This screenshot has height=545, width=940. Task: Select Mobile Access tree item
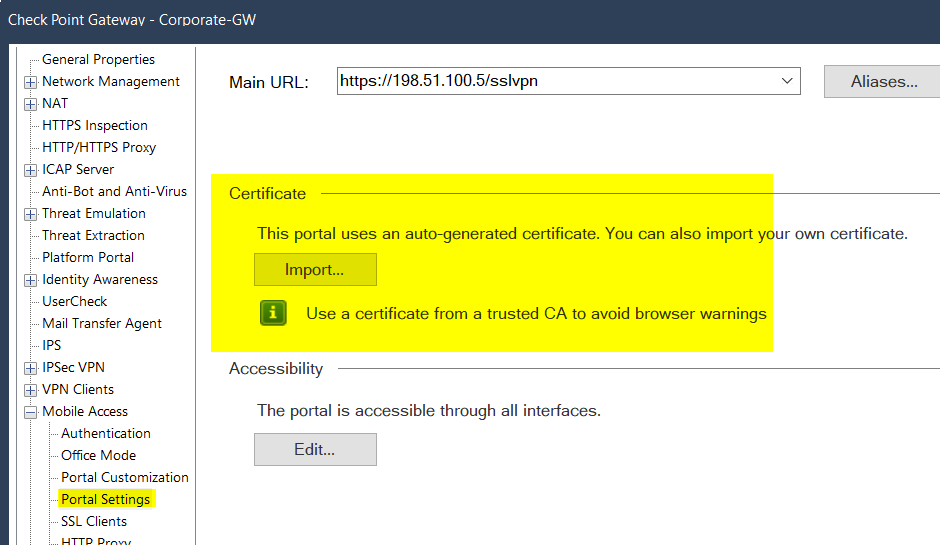(x=85, y=411)
